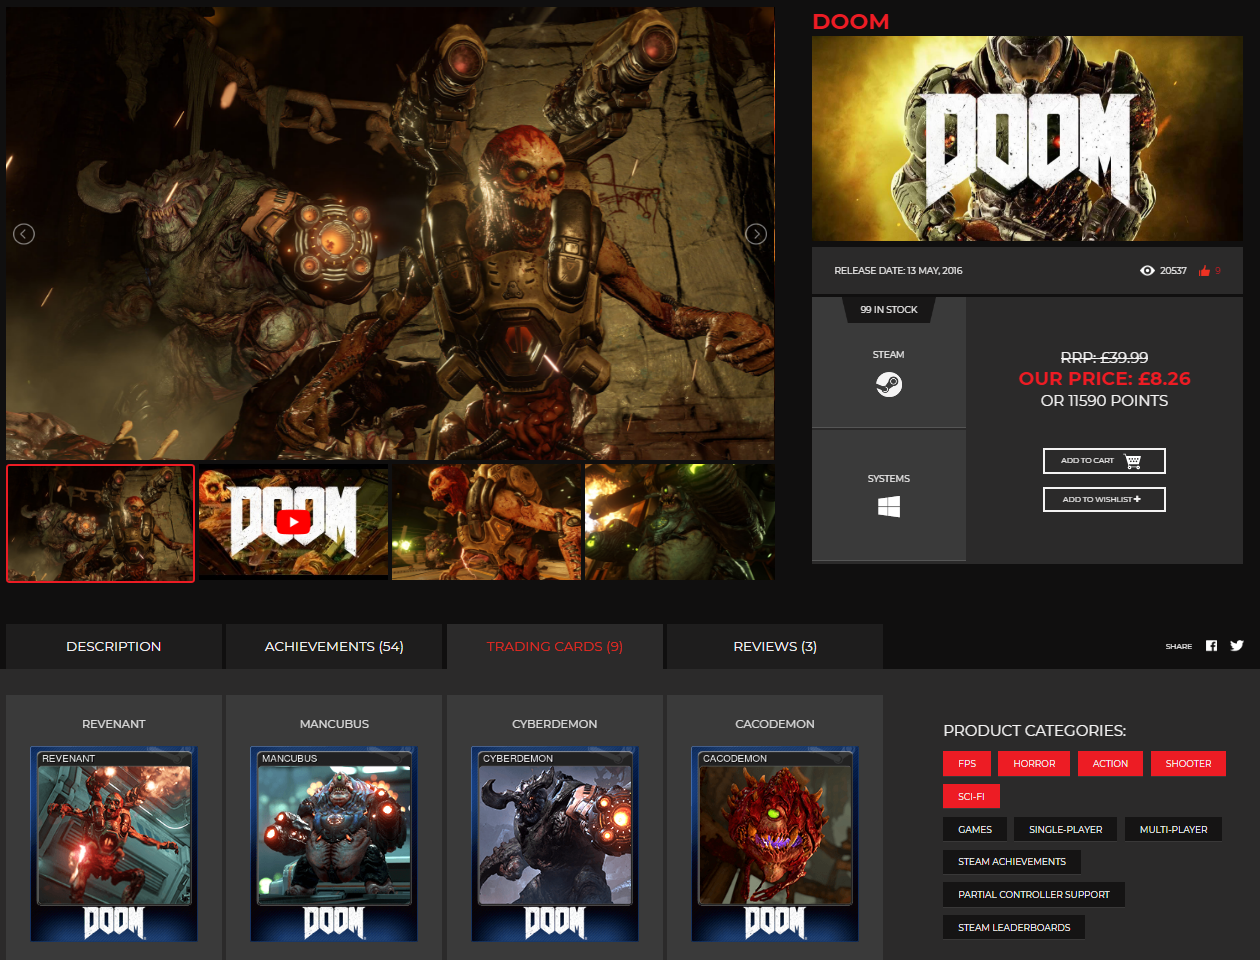1260x960 pixels.
Task: Choose the Games category tag
Action: [x=975, y=829]
